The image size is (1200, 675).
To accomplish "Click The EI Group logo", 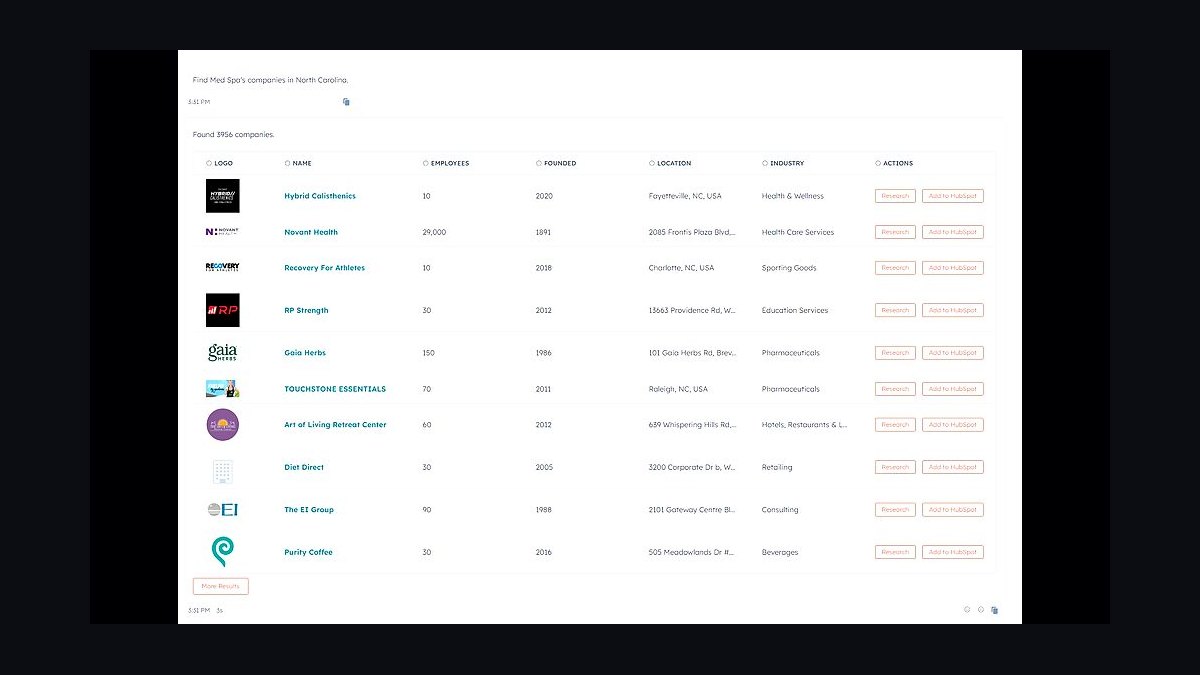I will click(223, 510).
